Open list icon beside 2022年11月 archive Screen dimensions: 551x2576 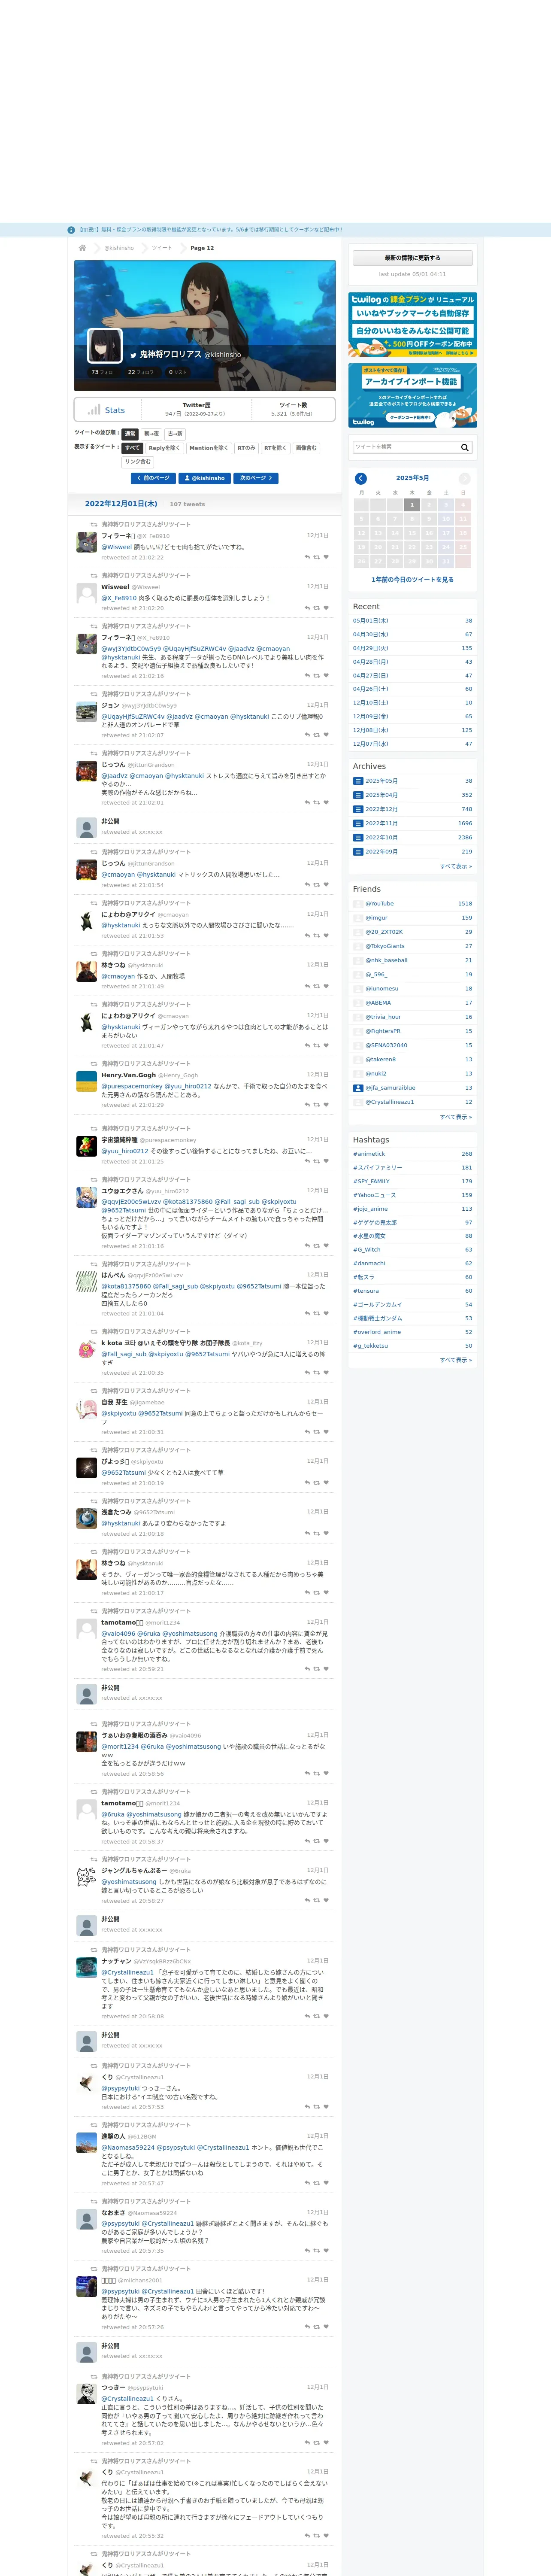tap(358, 823)
